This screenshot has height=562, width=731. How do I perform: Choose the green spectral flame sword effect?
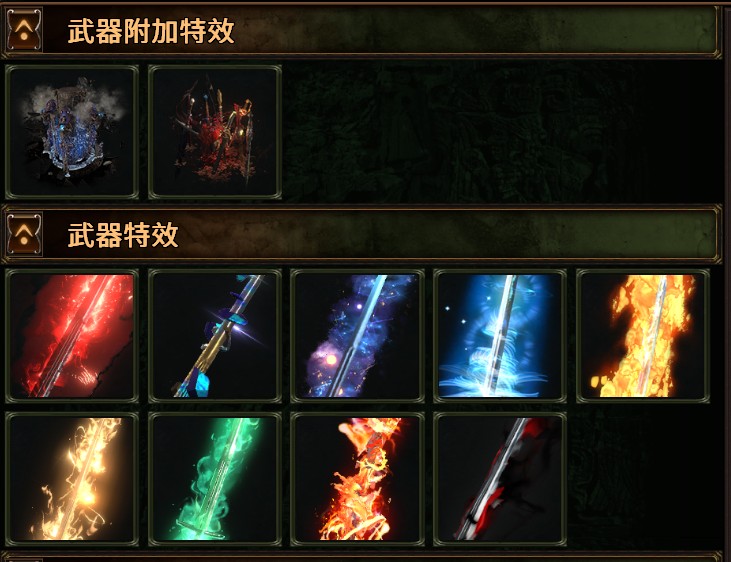(x=215, y=479)
